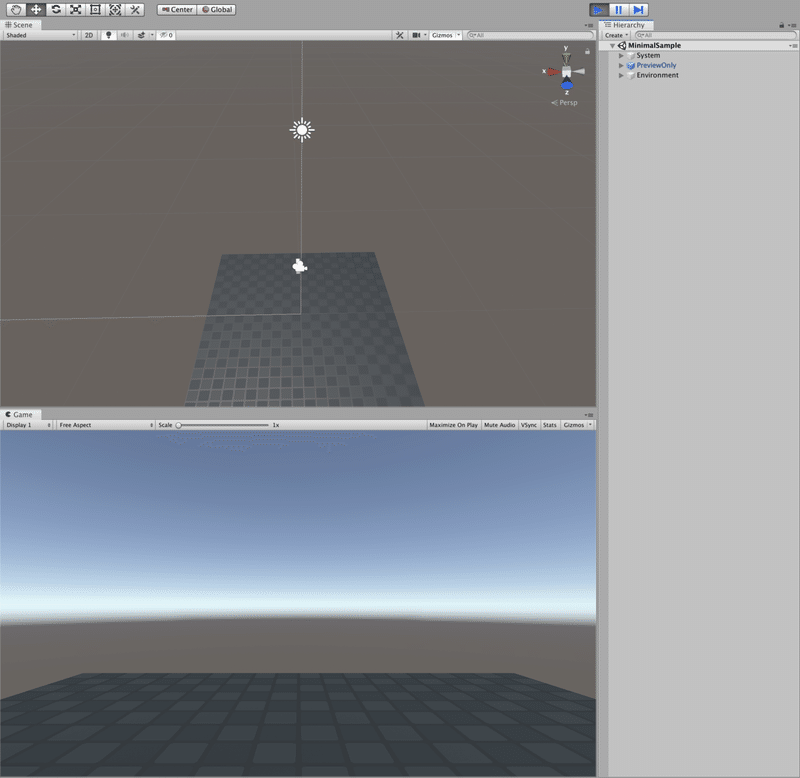
Task: Toggle Gizmos in the Scene view
Action: 442,35
